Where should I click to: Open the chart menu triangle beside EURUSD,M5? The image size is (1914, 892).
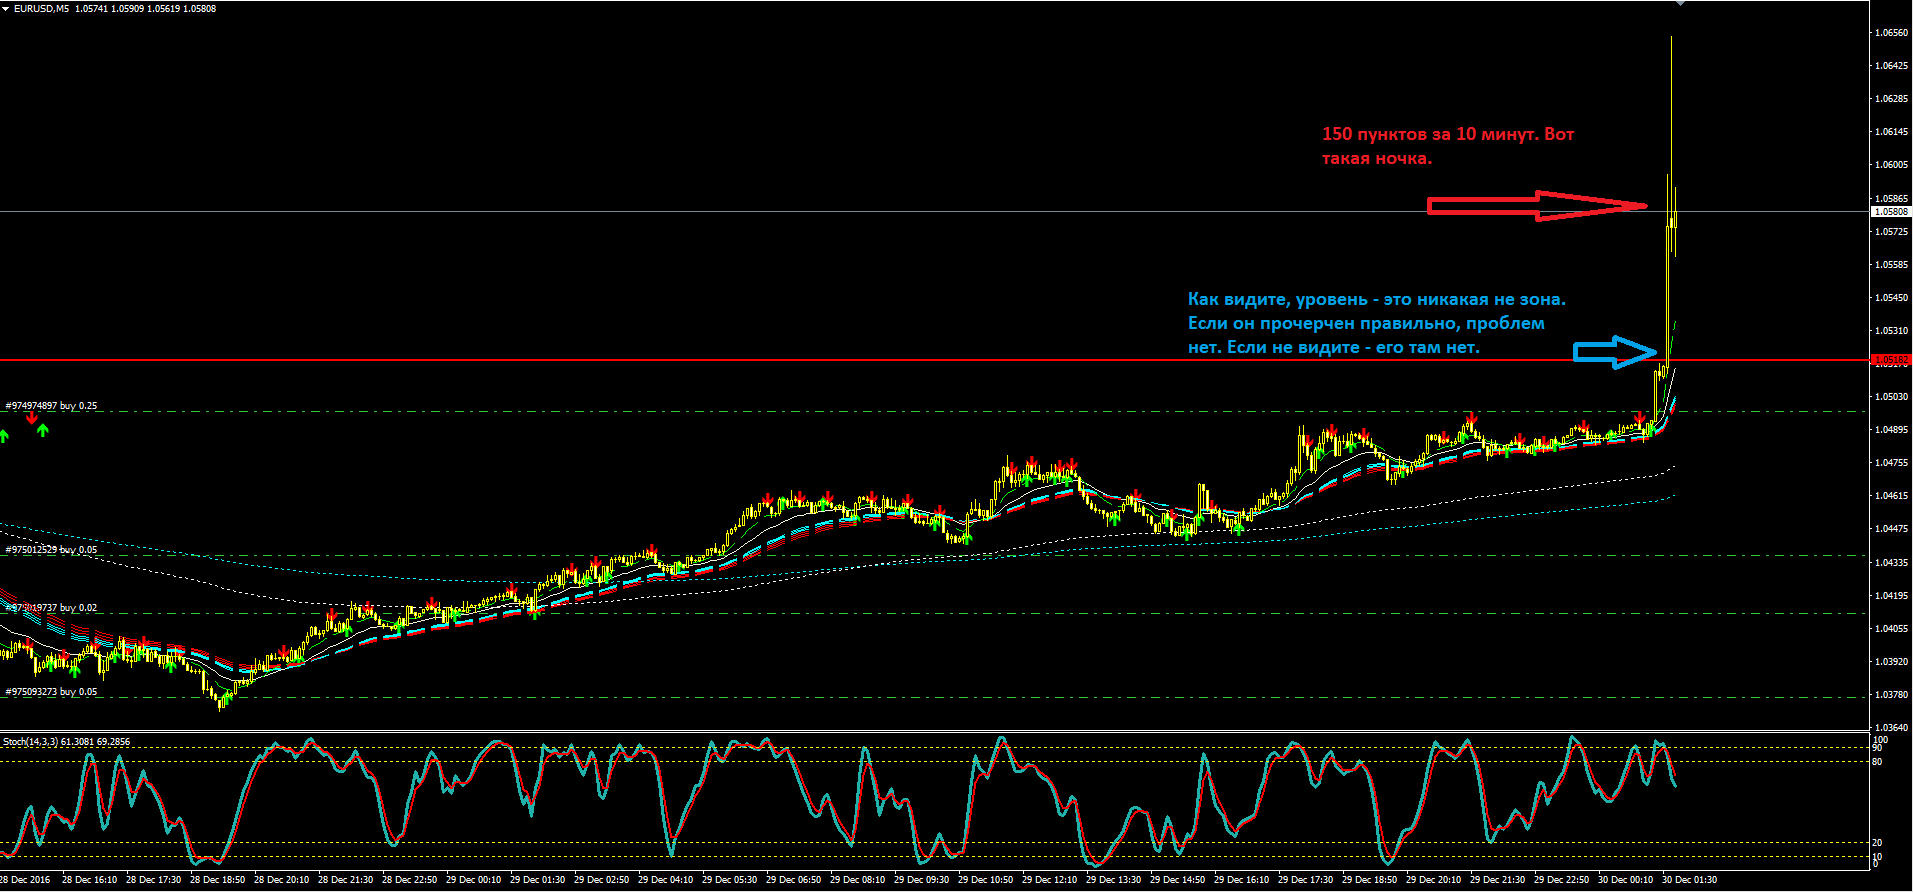6,9
